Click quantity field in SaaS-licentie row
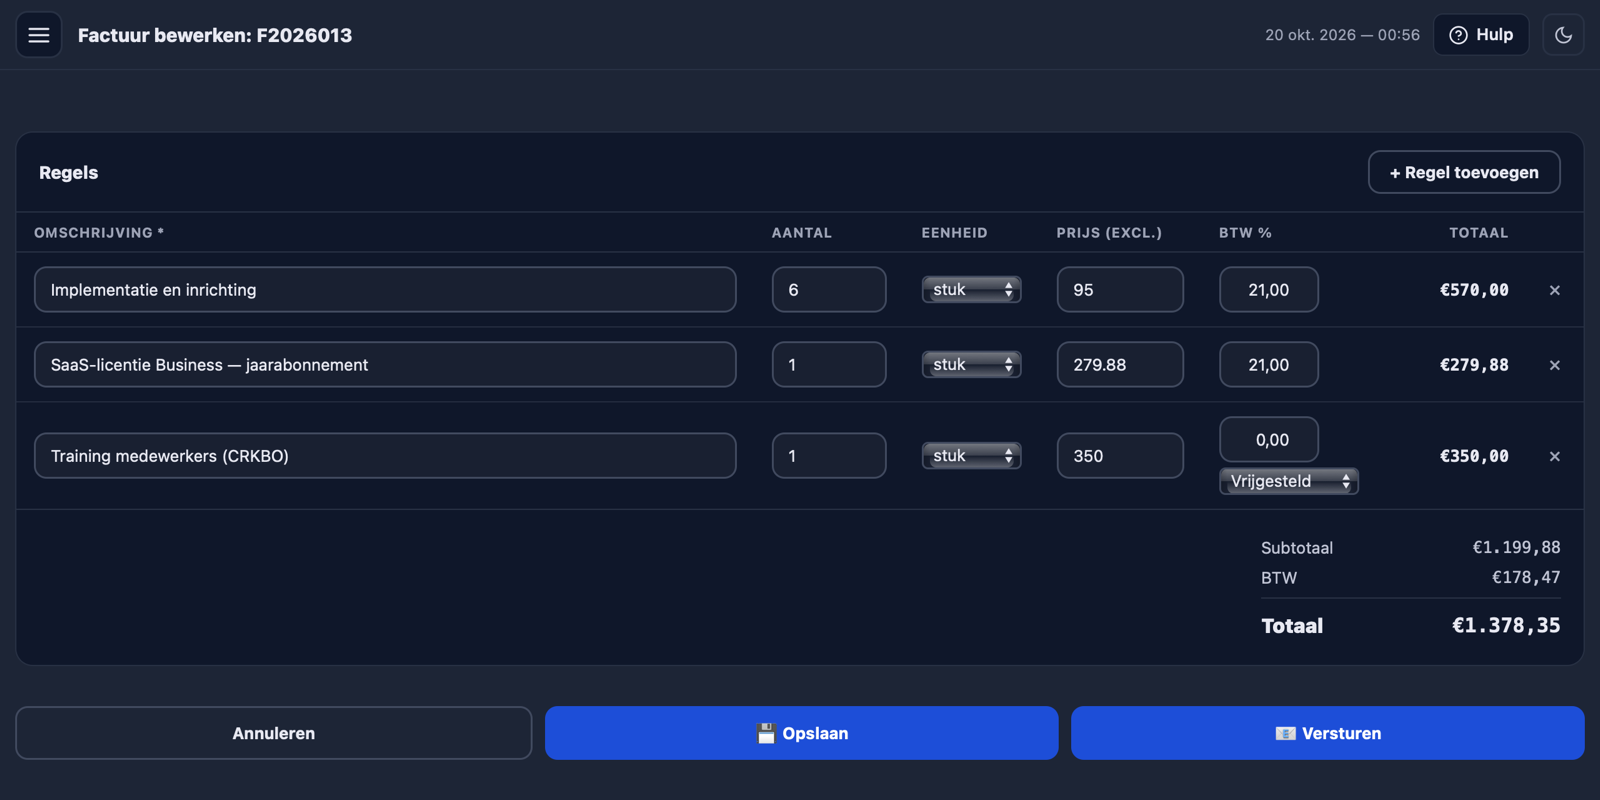Screen dimensions: 1600x800 tap(829, 364)
